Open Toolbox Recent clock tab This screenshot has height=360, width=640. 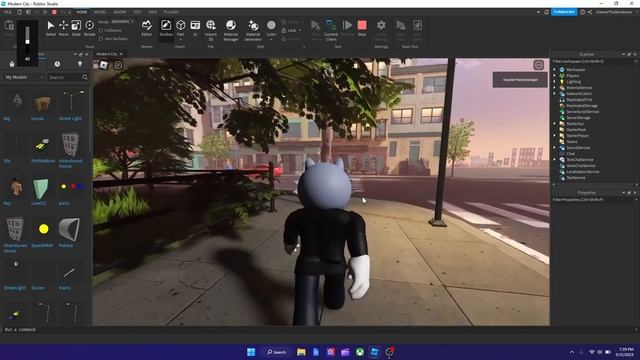click(x=57, y=64)
